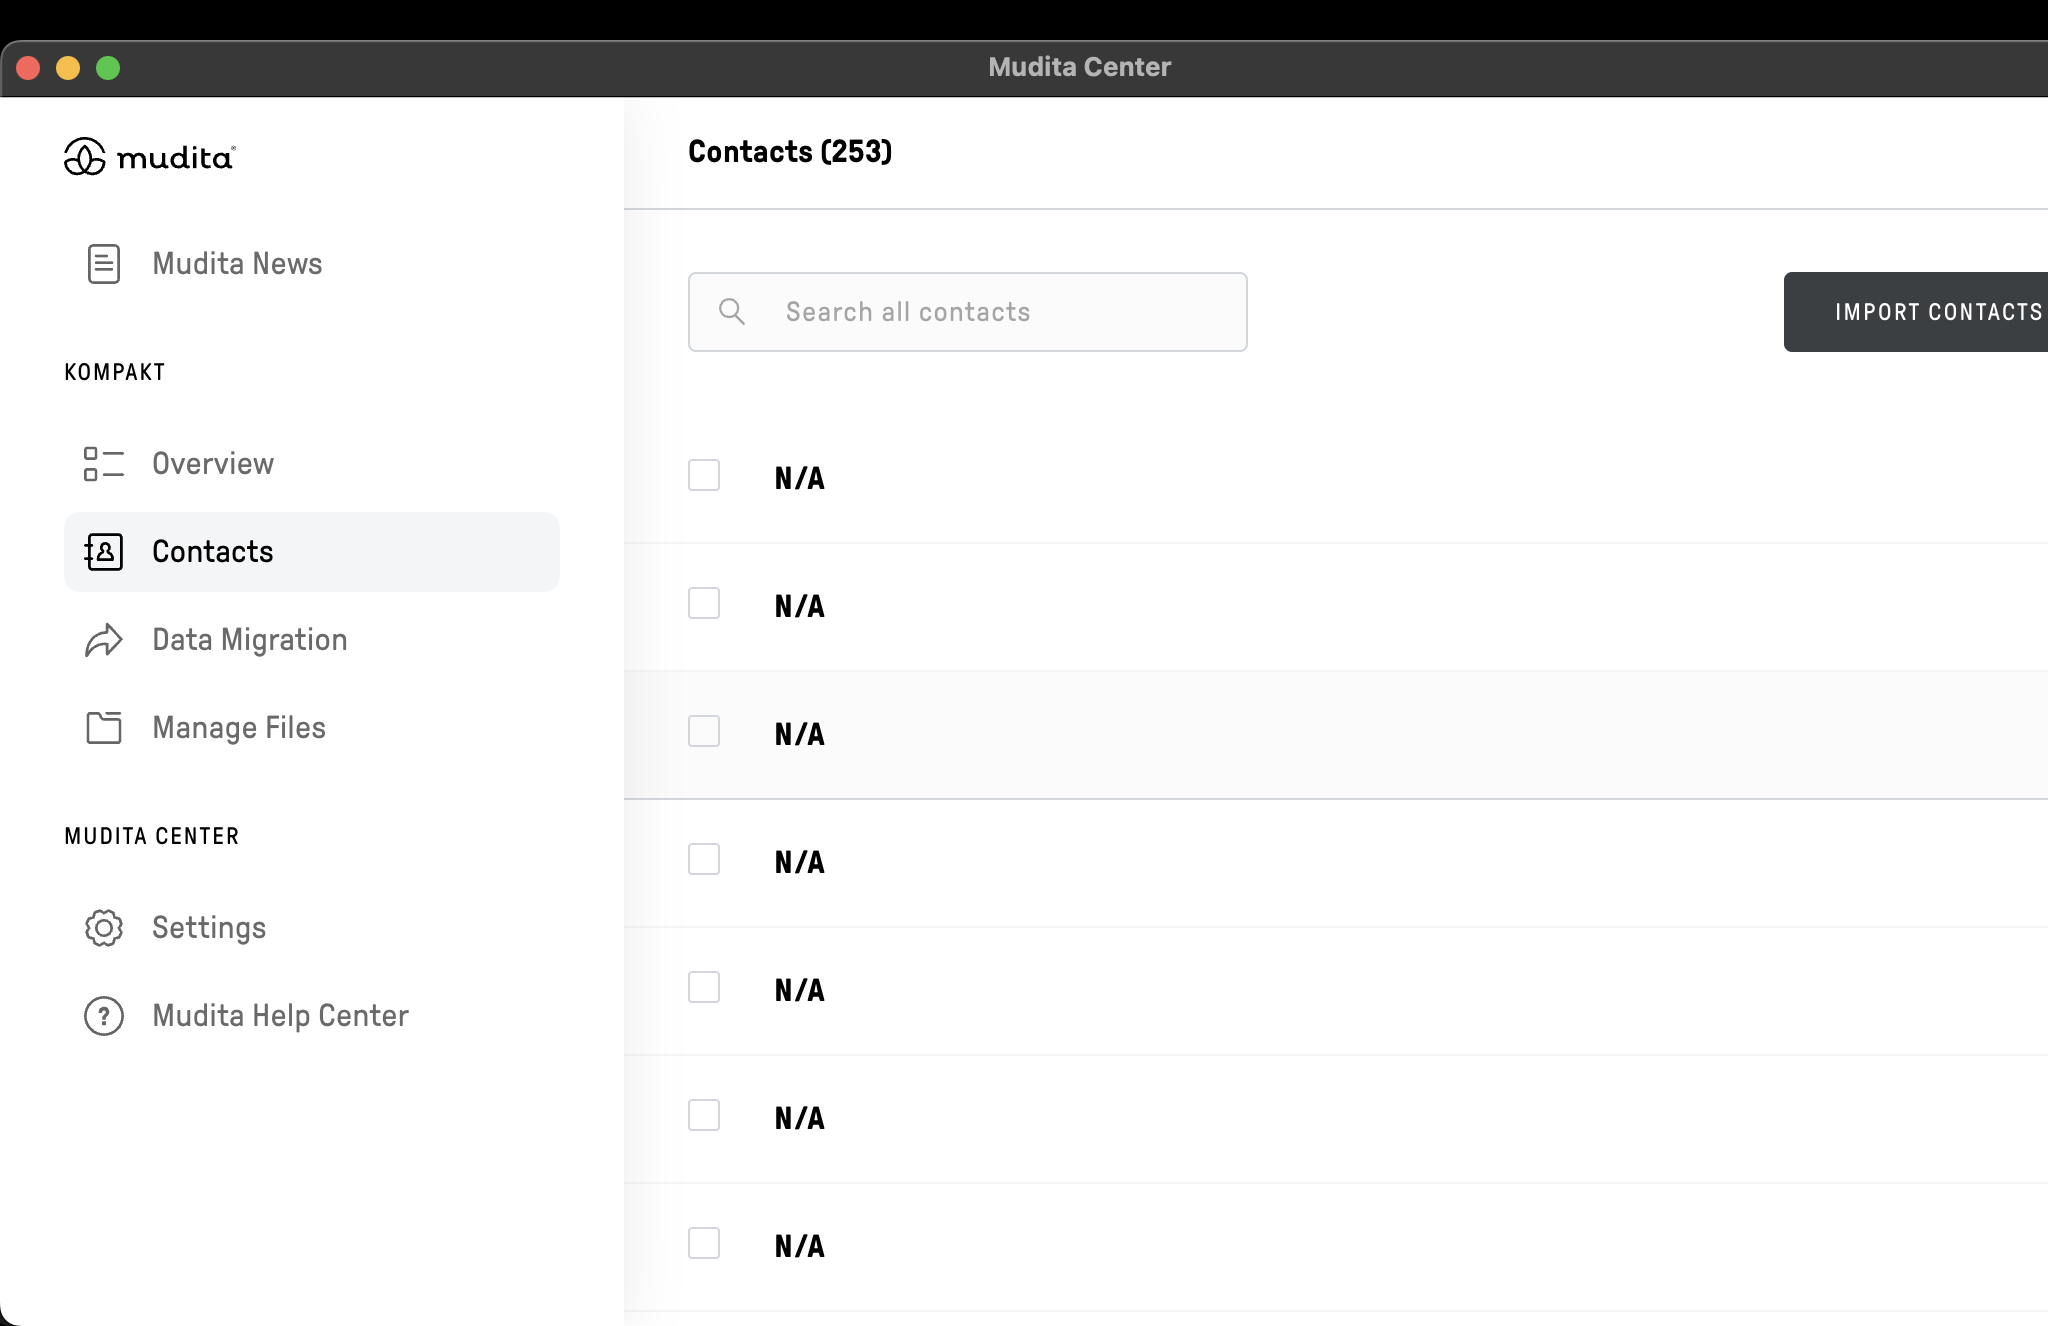
Task: Click the Mudita logo icon
Action: (x=85, y=157)
